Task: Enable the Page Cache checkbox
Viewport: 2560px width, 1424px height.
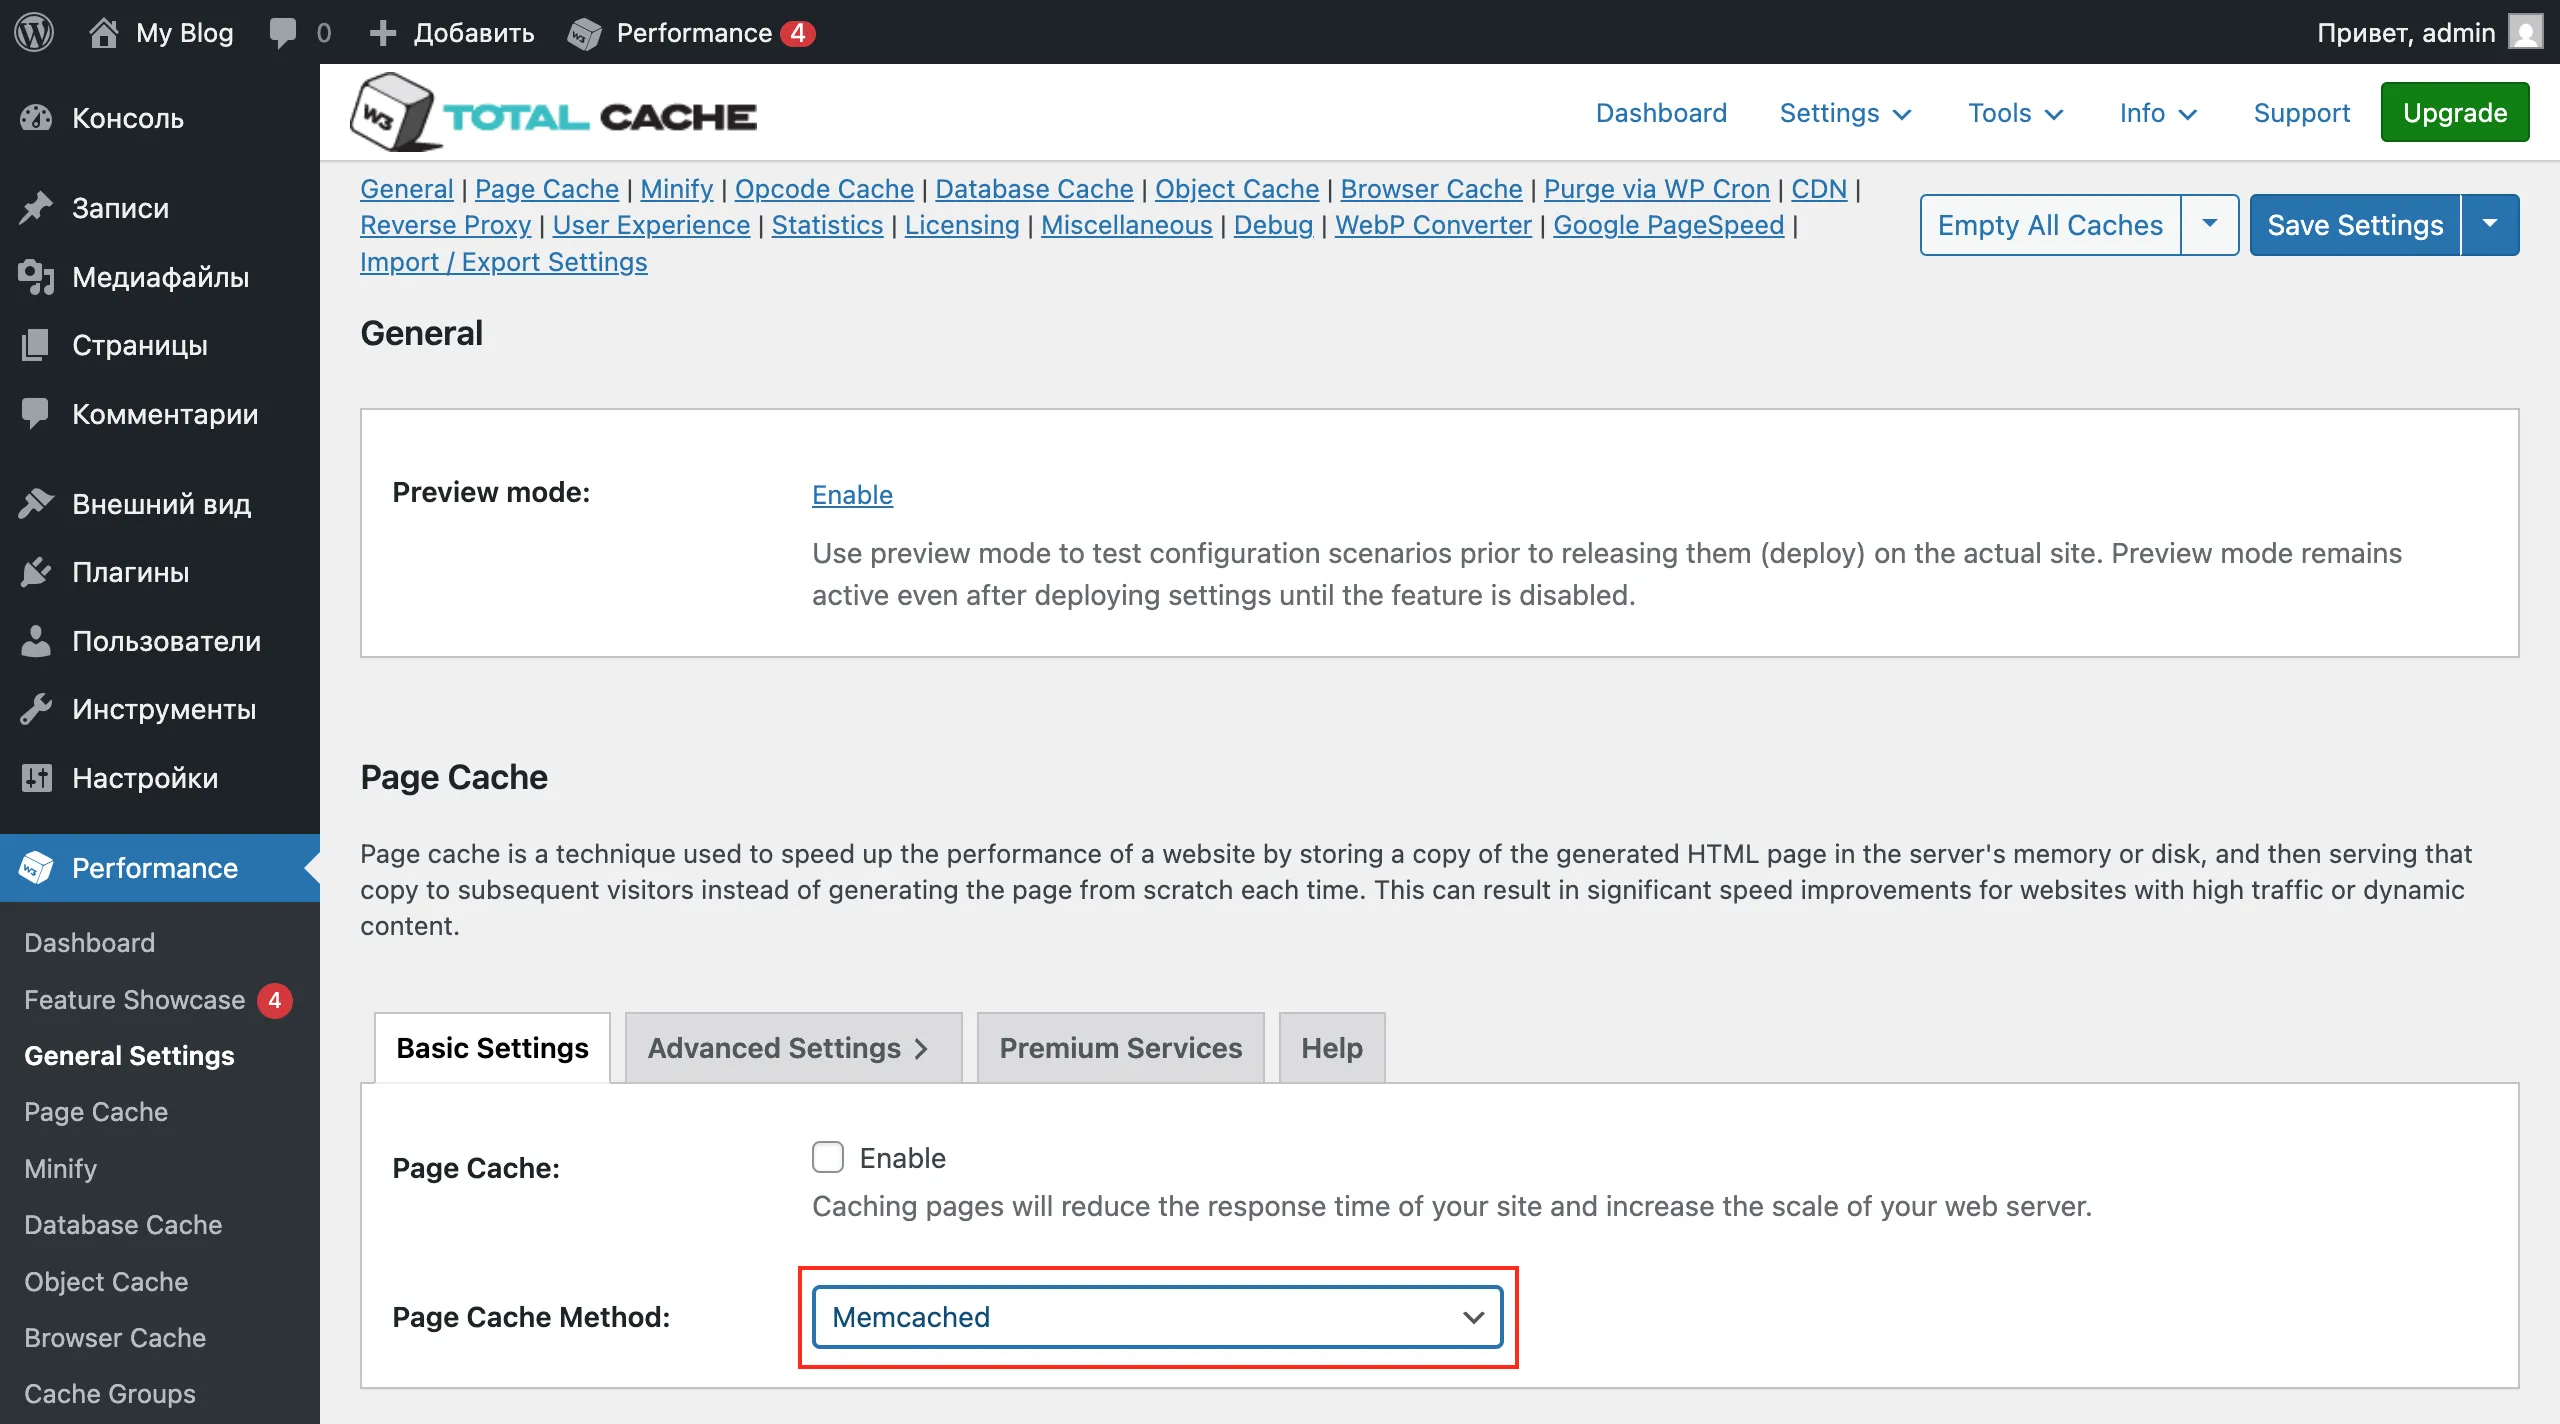Action: [828, 1157]
